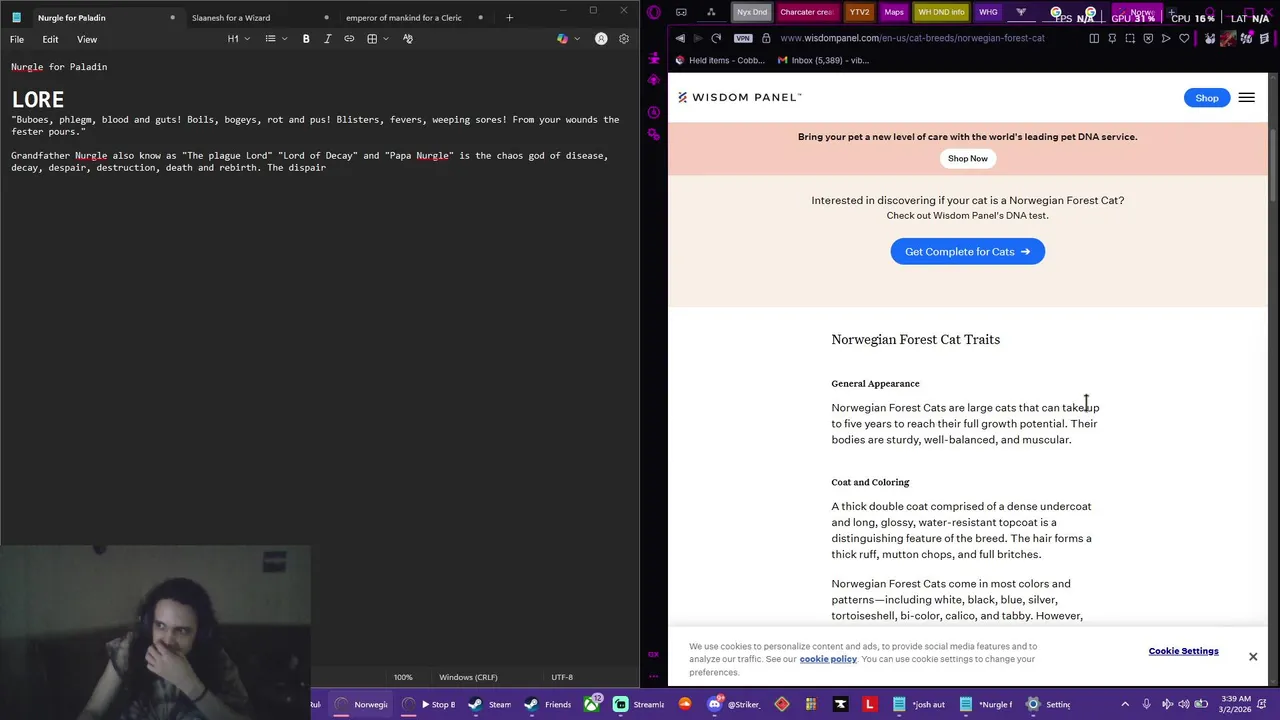Open the Gmail Inbox bookmark
The width and height of the screenshot is (1280, 720).
(824, 60)
